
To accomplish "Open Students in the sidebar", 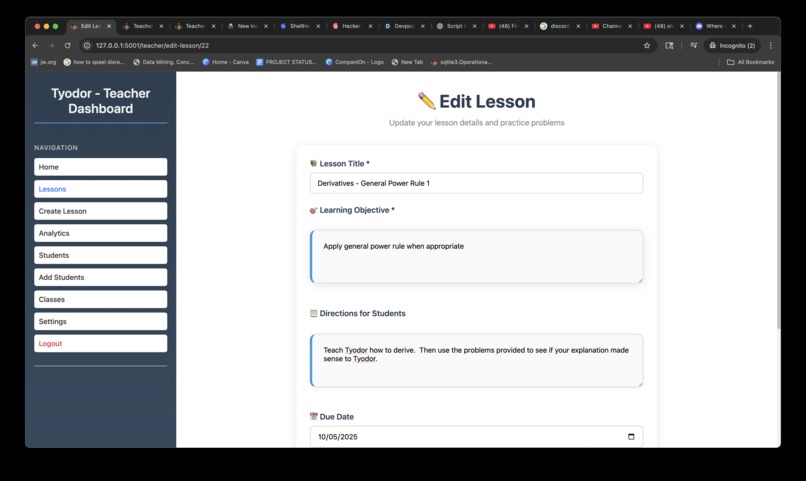I will 101,255.
